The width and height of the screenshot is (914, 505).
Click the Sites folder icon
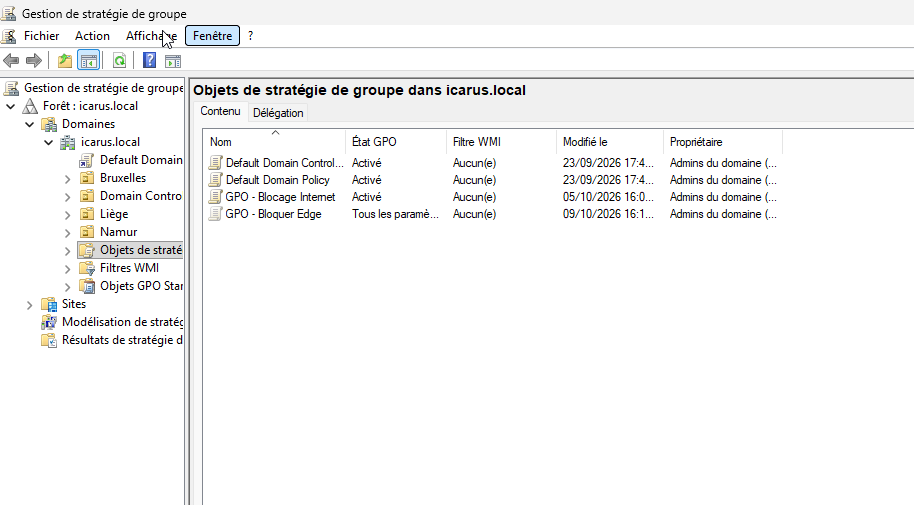pyautogui.click(x=49, y=304)
